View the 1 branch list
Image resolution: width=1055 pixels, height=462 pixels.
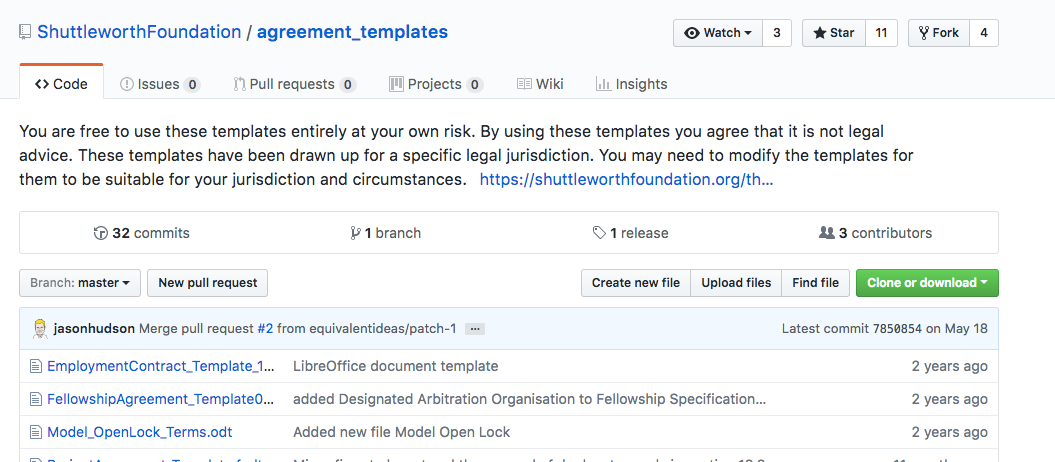pyautogui.click(x=386, y=233)
